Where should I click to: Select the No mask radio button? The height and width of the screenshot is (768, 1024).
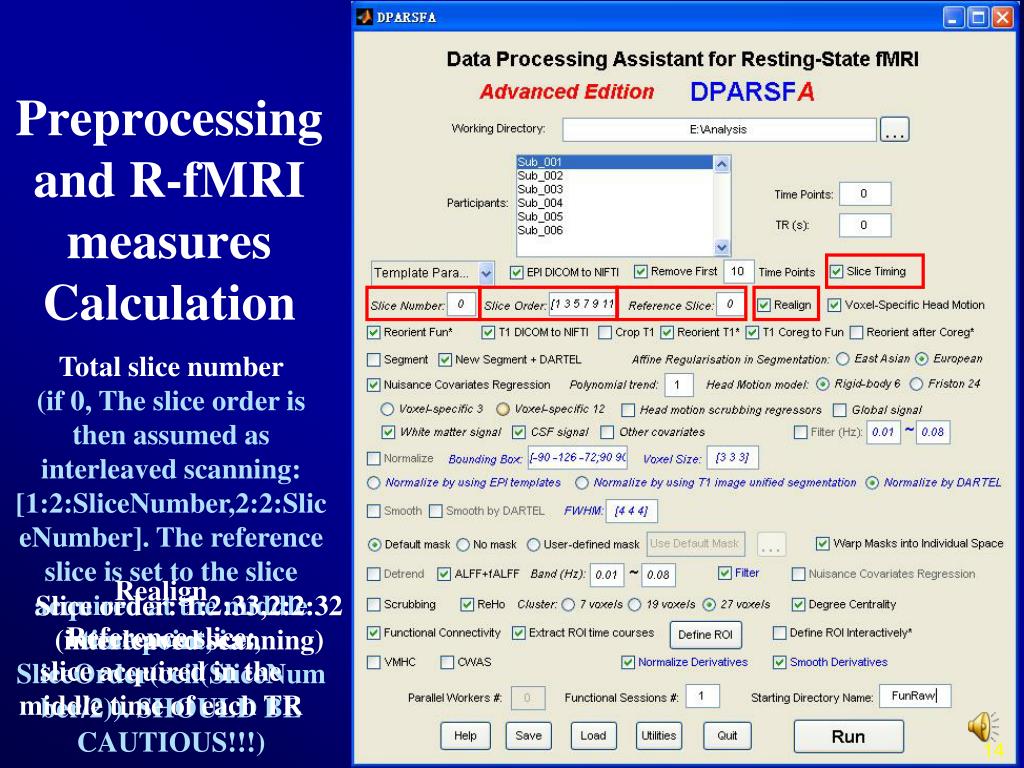click(463, 545)
